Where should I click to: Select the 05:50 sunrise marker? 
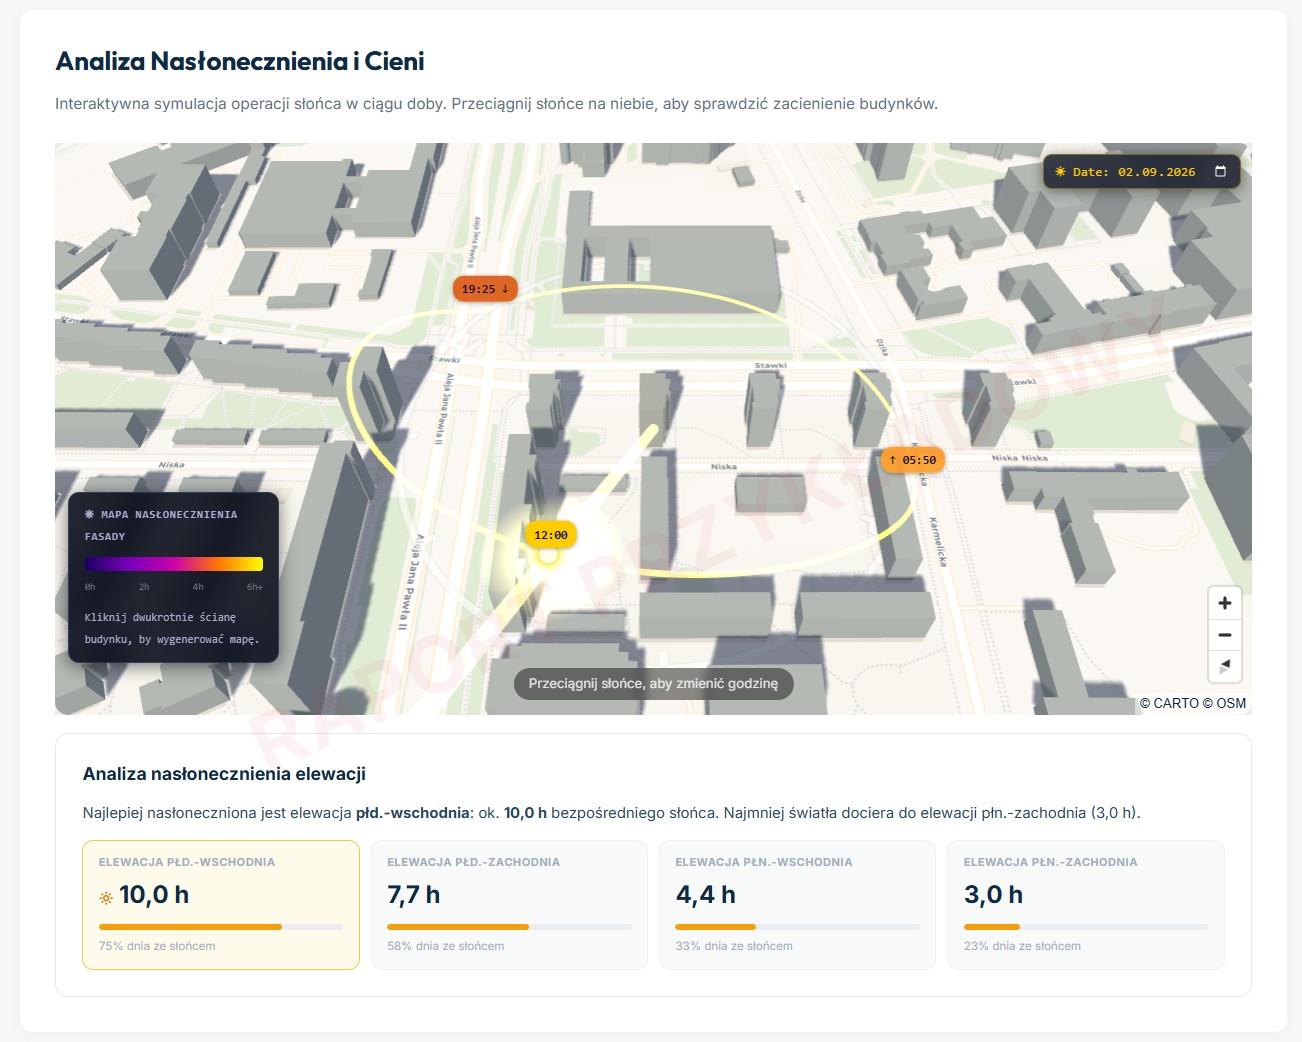click(x=913, y=460)
